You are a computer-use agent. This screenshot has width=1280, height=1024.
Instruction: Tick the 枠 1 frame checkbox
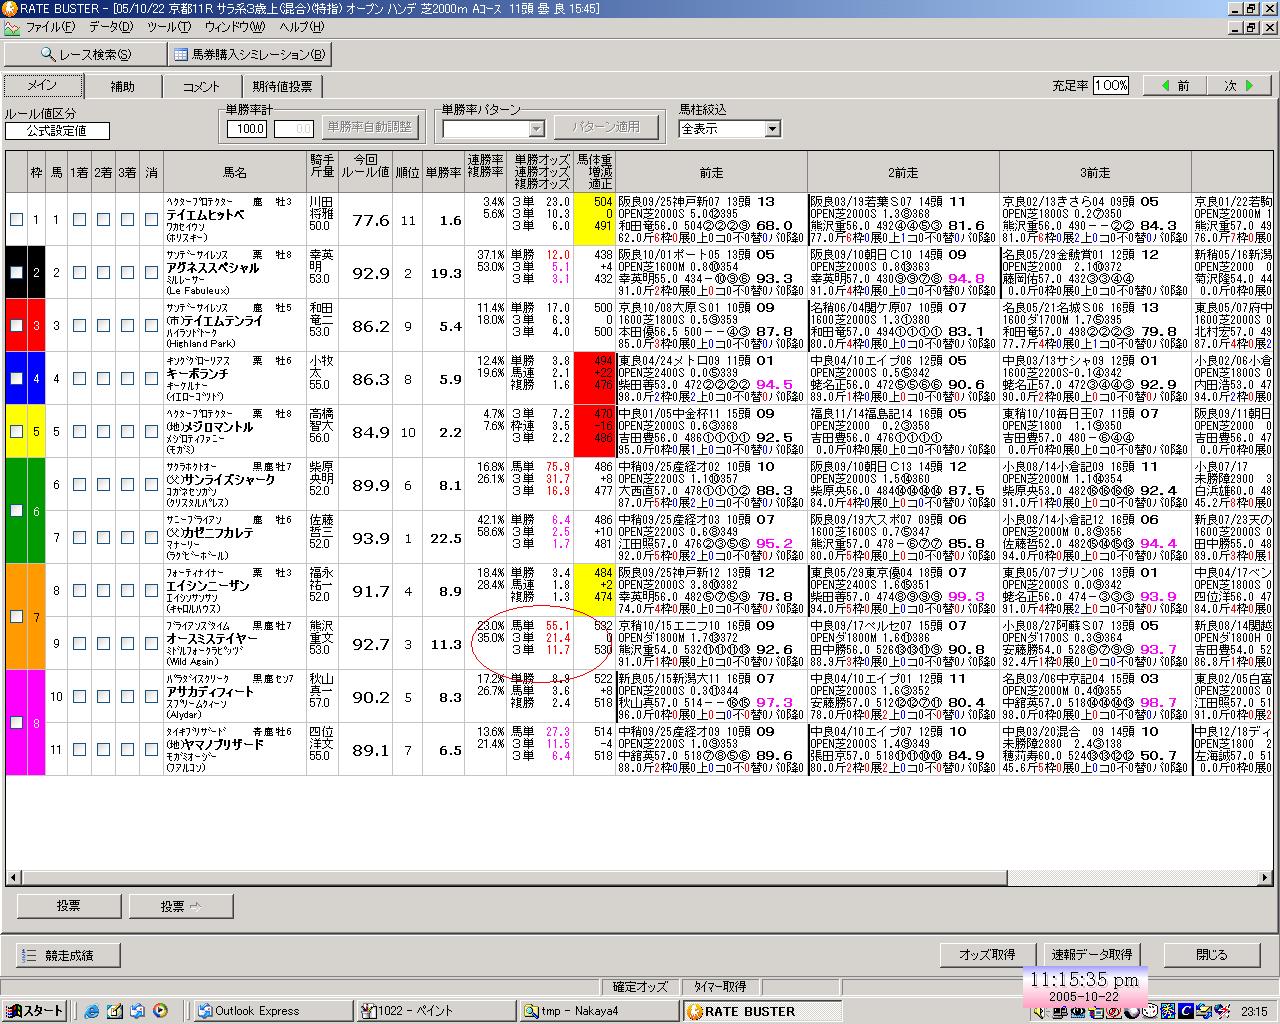17,220
